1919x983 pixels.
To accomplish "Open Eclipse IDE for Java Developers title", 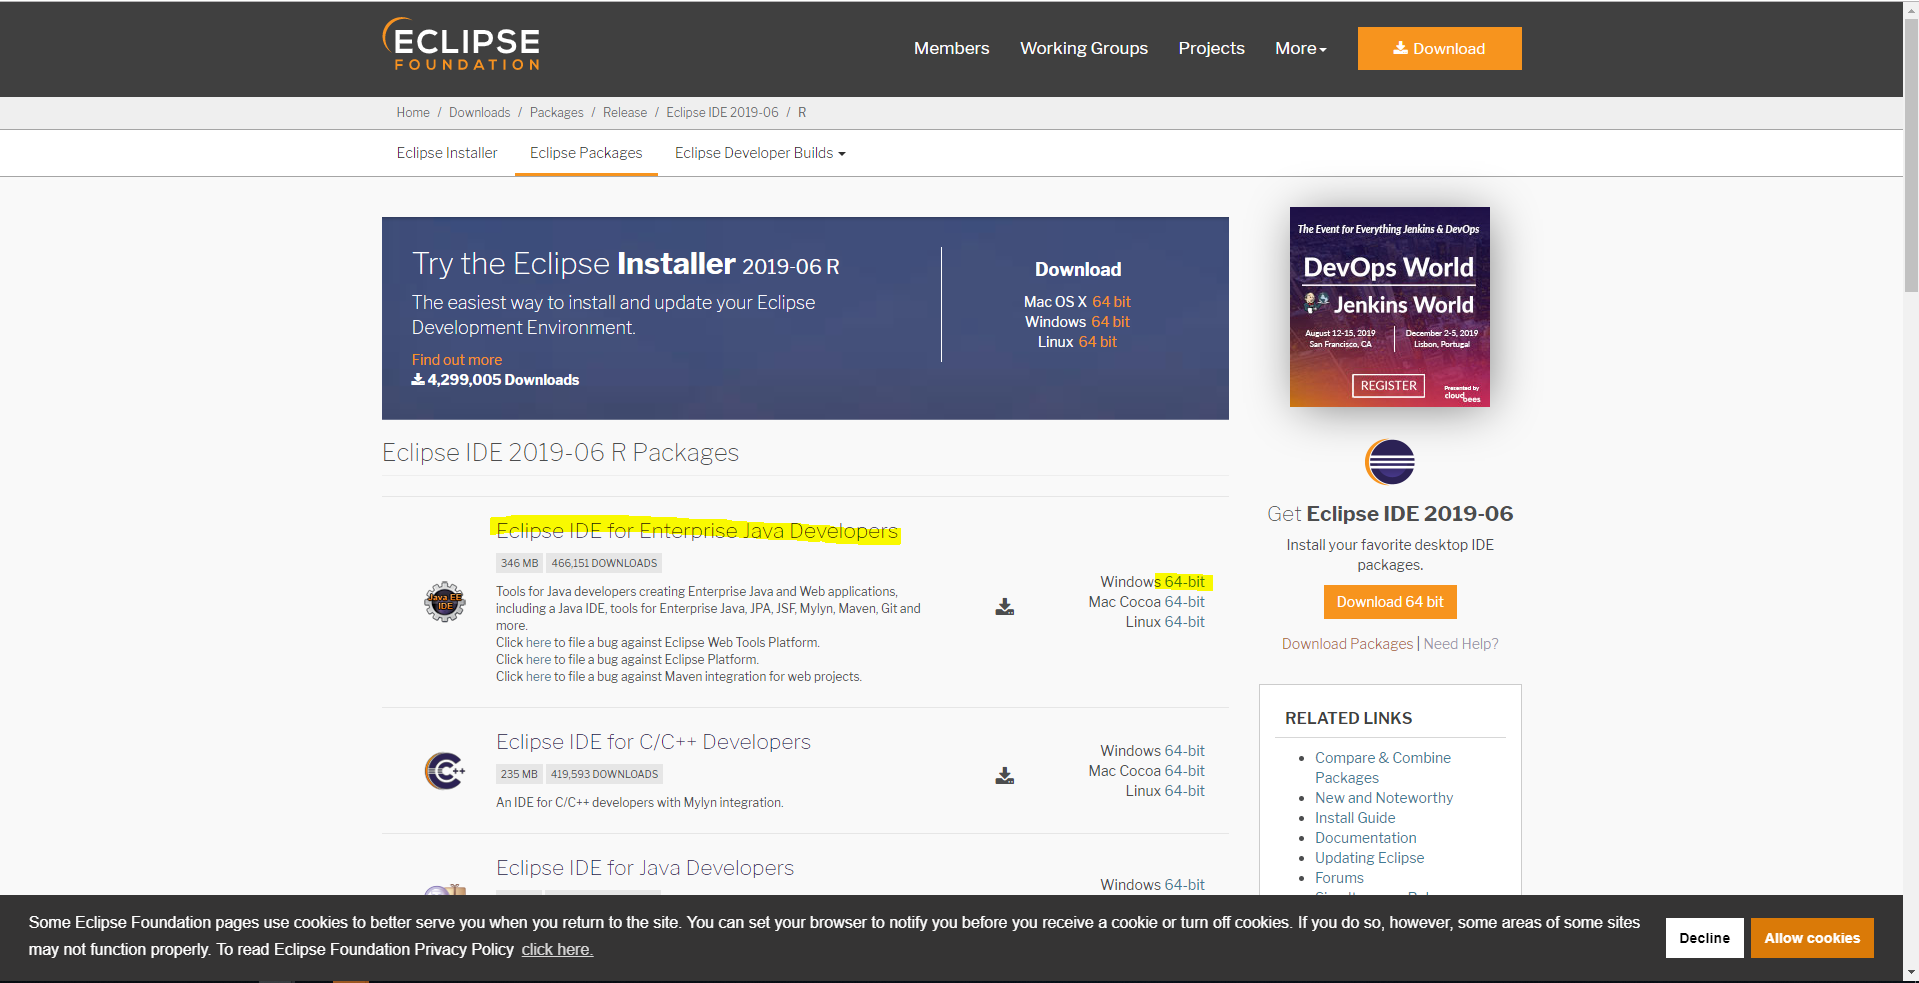I will click(x=645, y=868).
